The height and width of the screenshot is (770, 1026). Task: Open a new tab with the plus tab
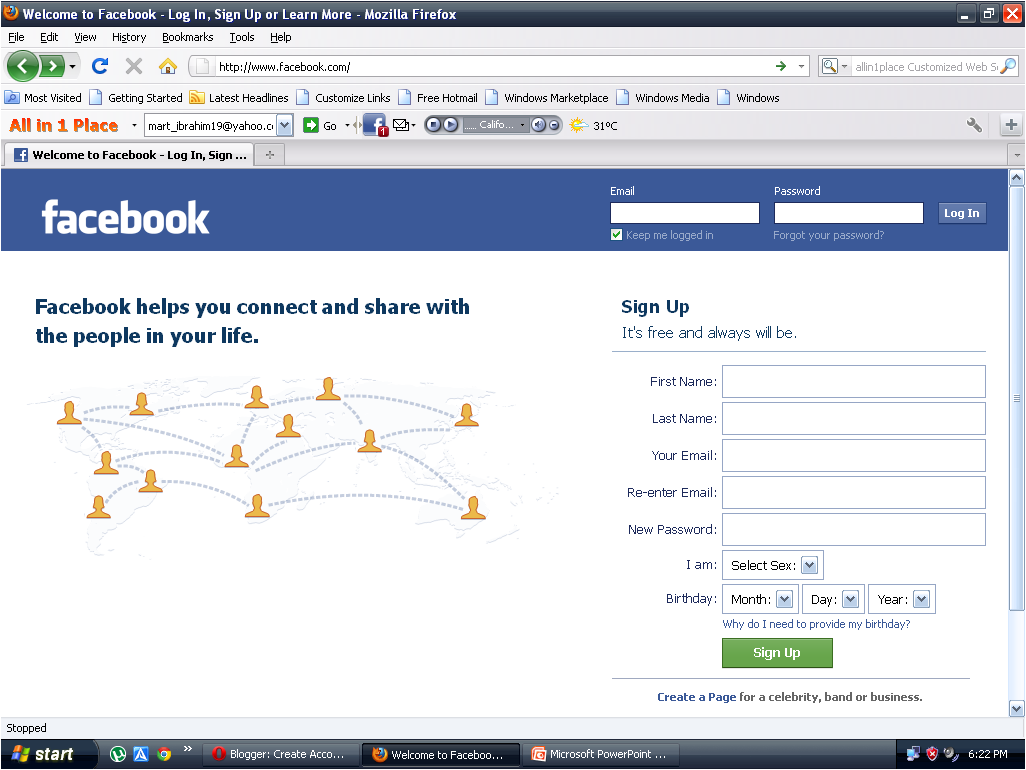point(270,155)
